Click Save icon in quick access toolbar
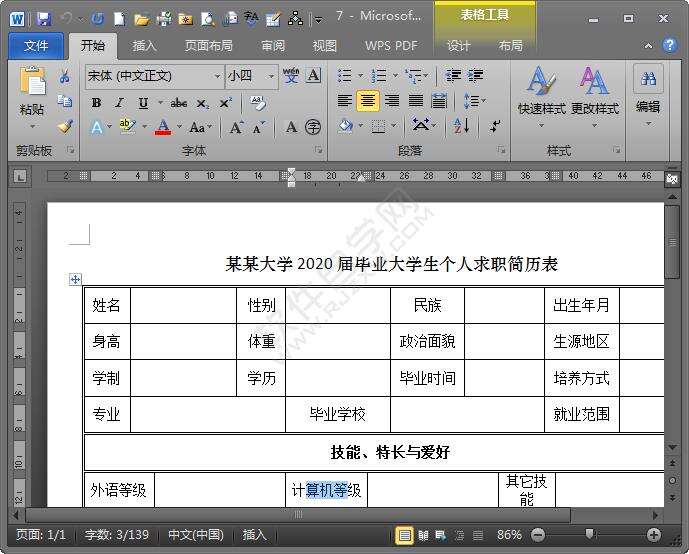This screenshot has height=554, width=689. (44, 19)
